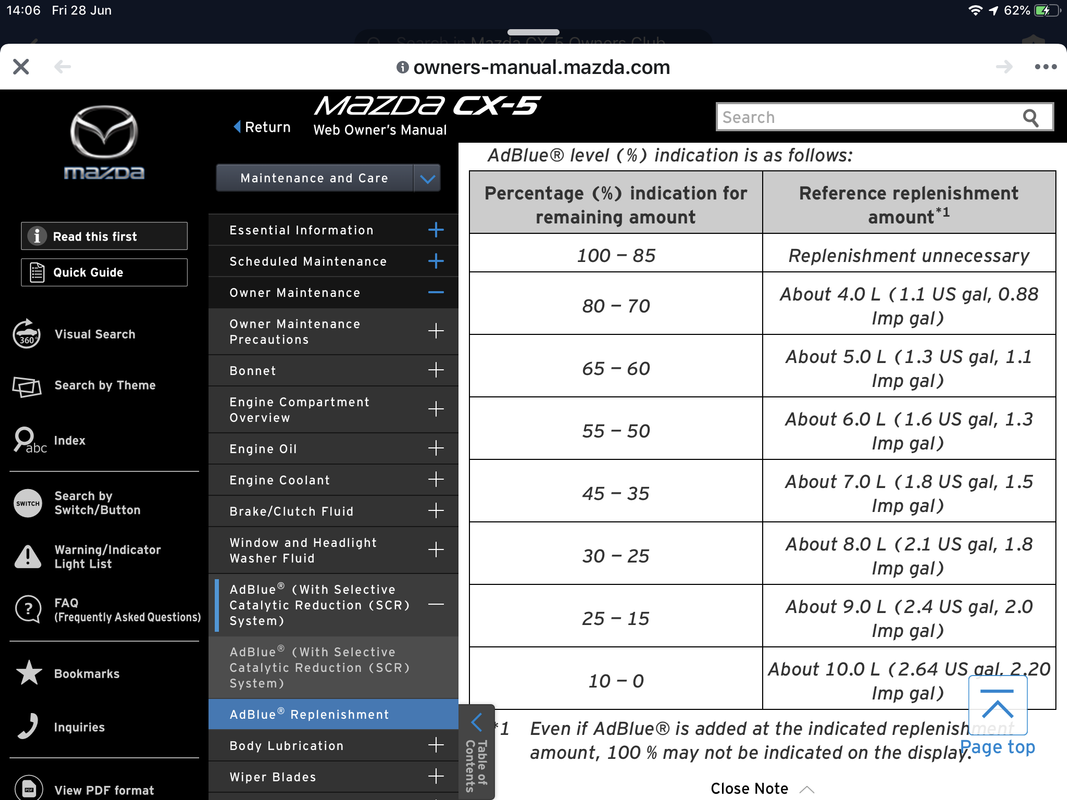1067x800 pixels.
Task: Go forward using the browser forward arrow
Action: click(1004, 67)
